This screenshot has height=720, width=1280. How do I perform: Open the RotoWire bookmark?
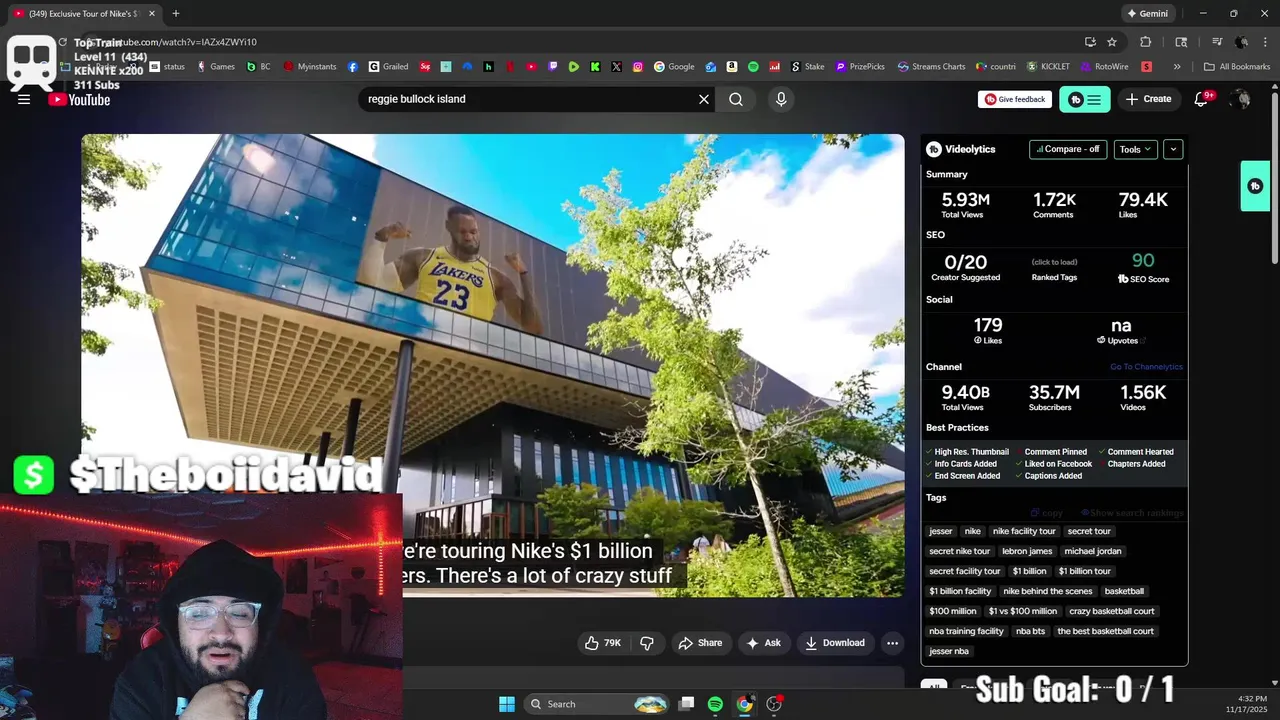click(x=1105, y=67)
